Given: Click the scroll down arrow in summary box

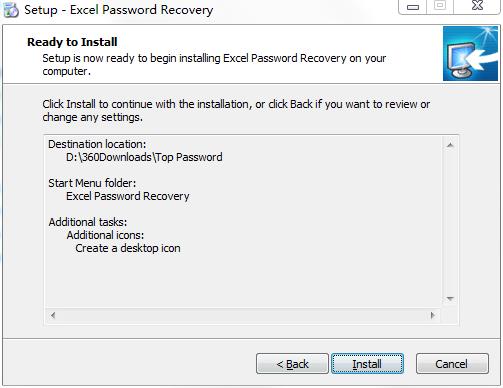Looking at the screenshot, I should click(x=450, y=299).
